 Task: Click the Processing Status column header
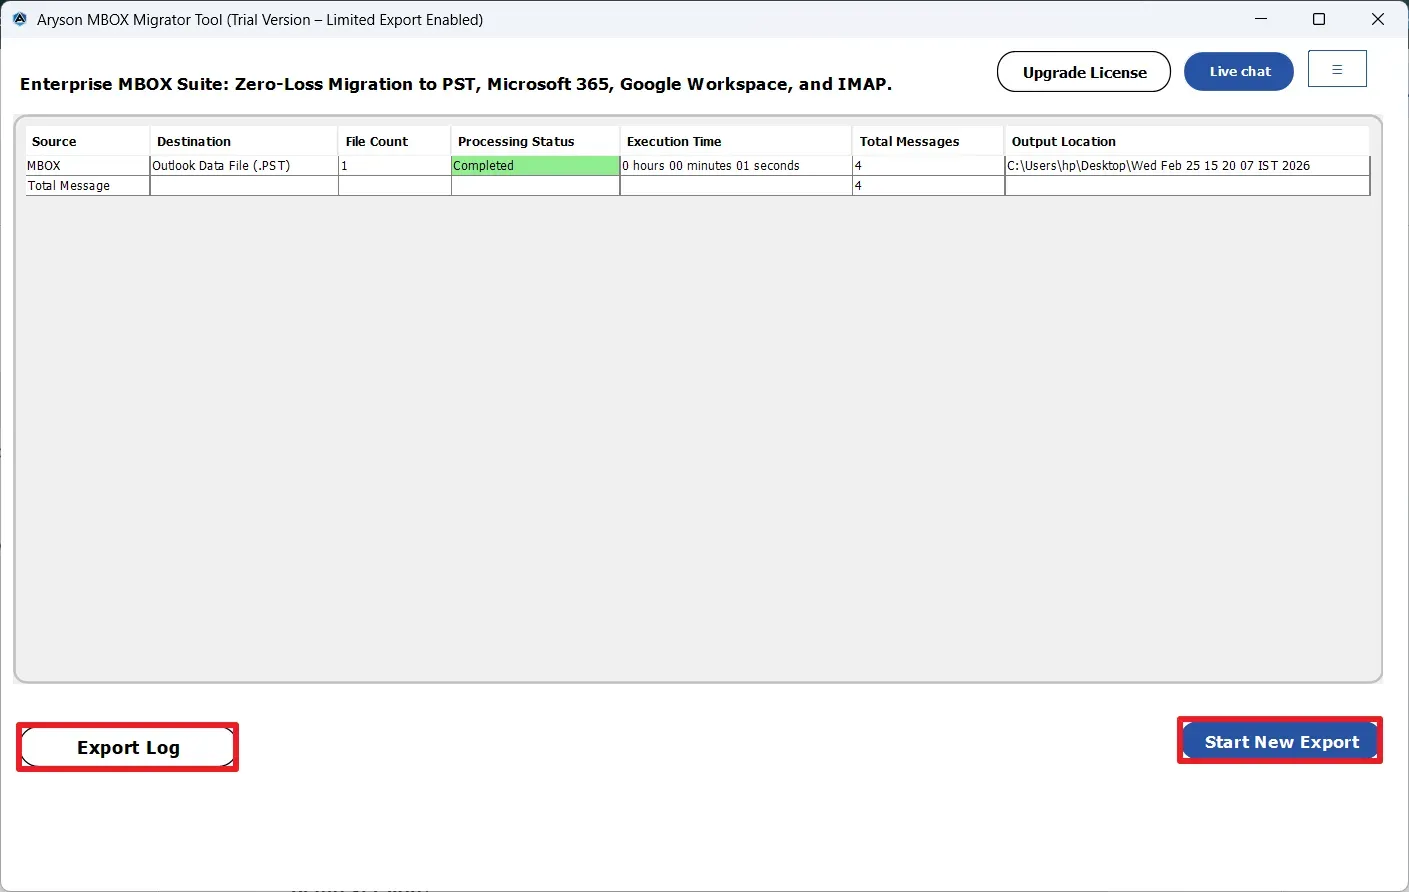click(535, 141)
